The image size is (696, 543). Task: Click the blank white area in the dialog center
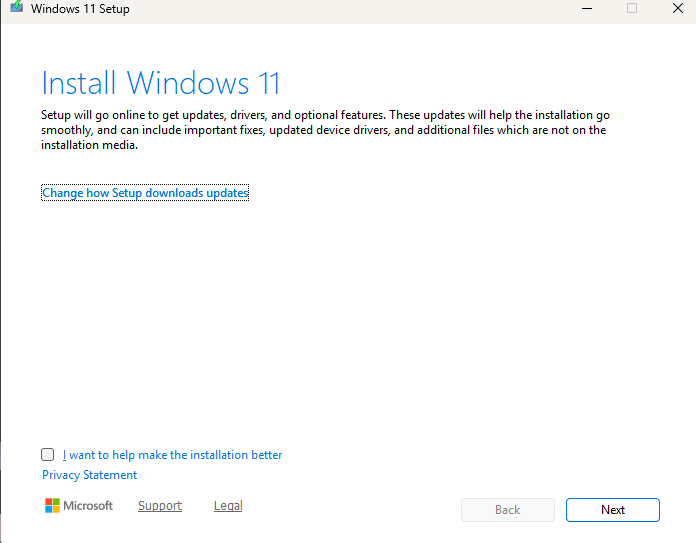[x=350, y=320]
